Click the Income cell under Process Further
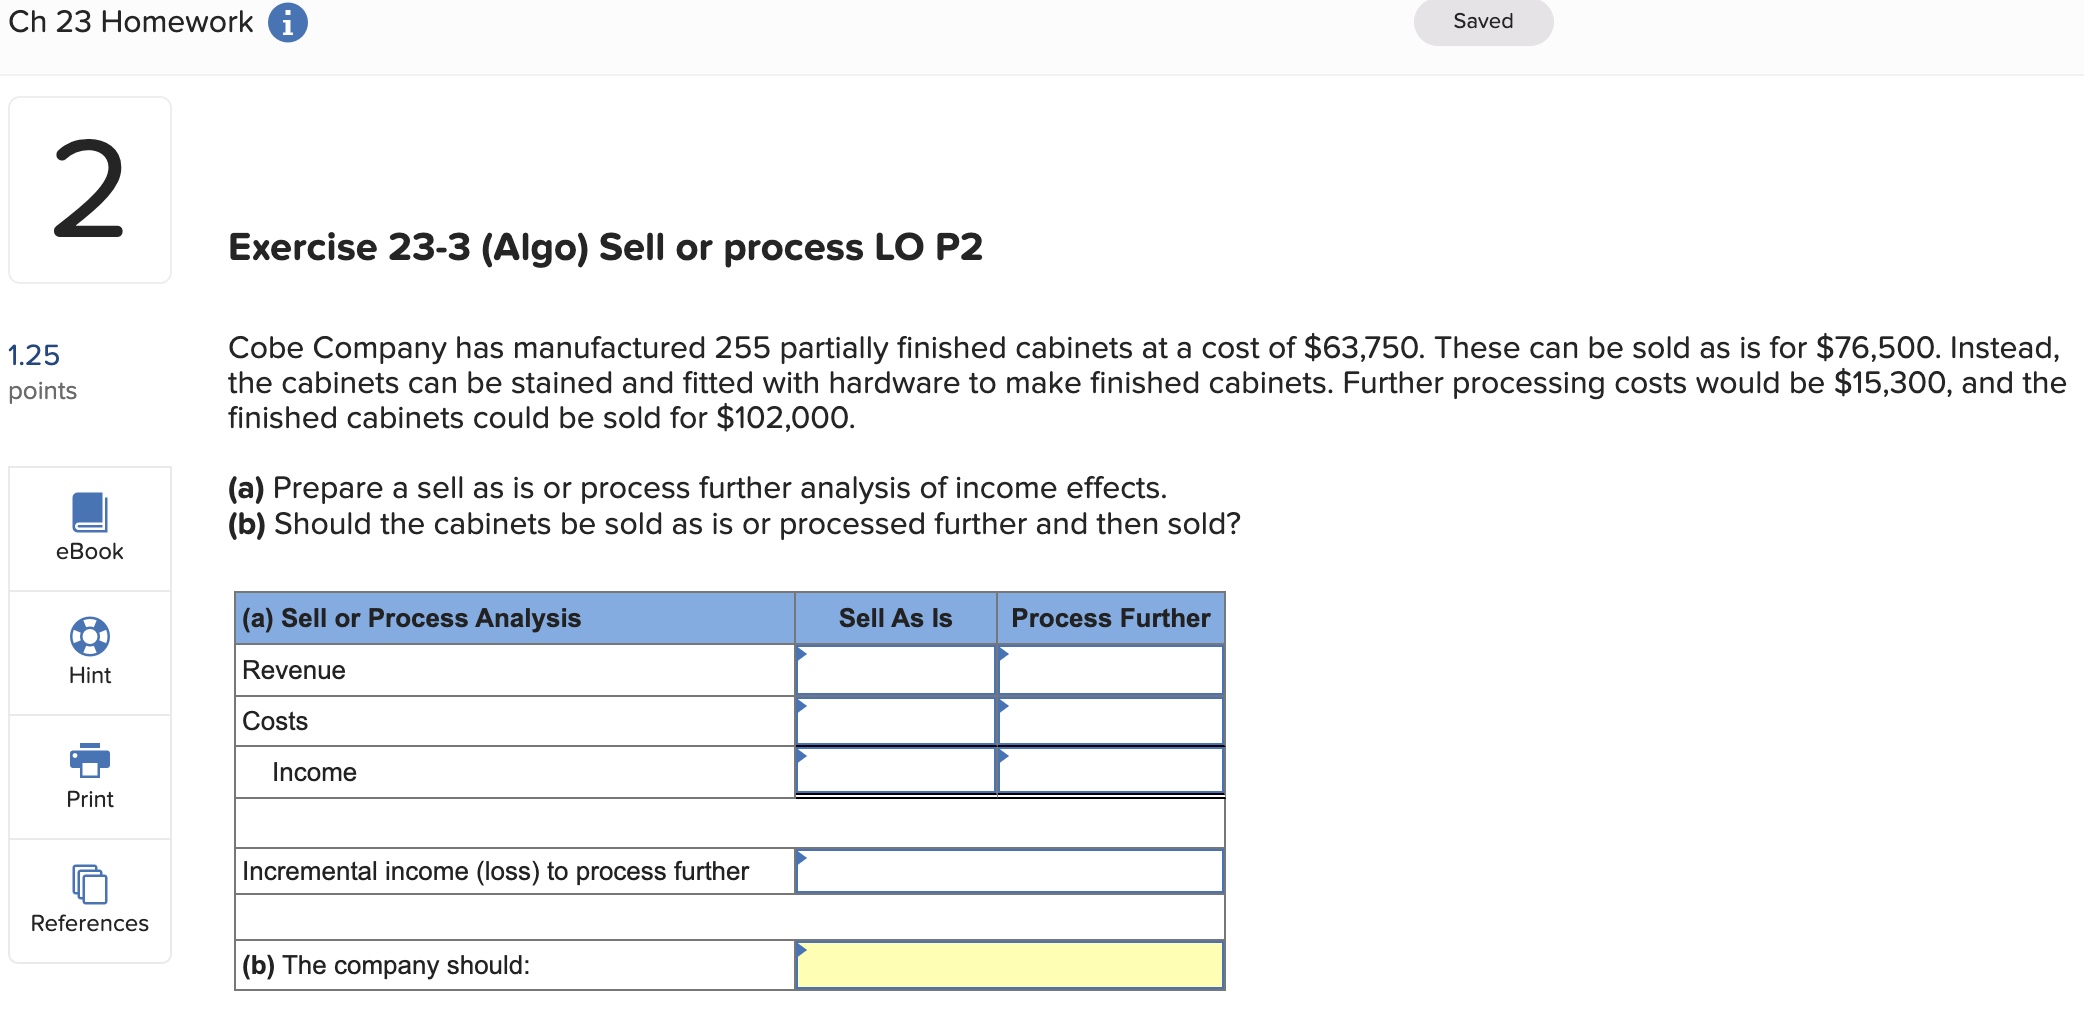Viewport: 2084px width, 1032px height. coord(1110,771)
